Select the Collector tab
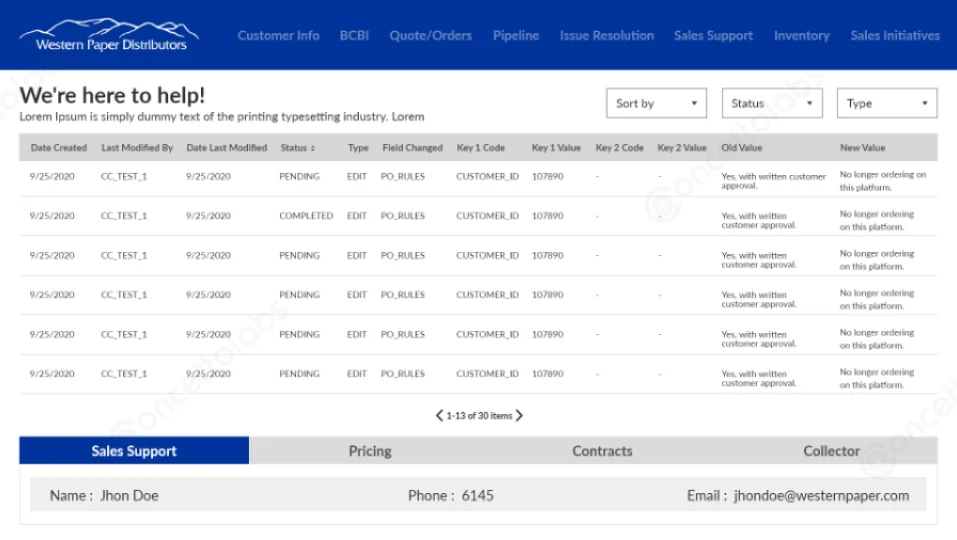 pyautogui.click(x=831, y=451)
